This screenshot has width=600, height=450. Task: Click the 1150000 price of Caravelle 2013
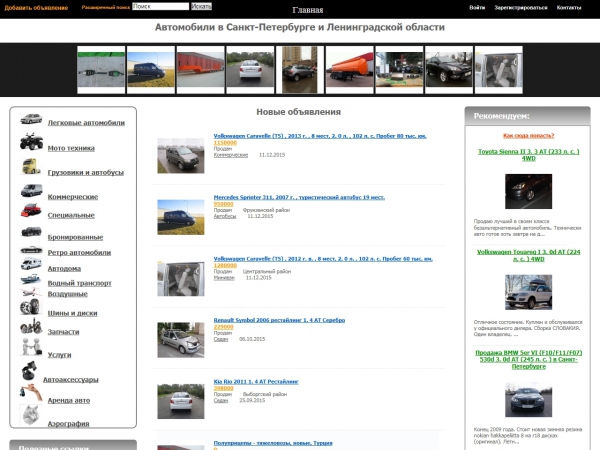225,143
